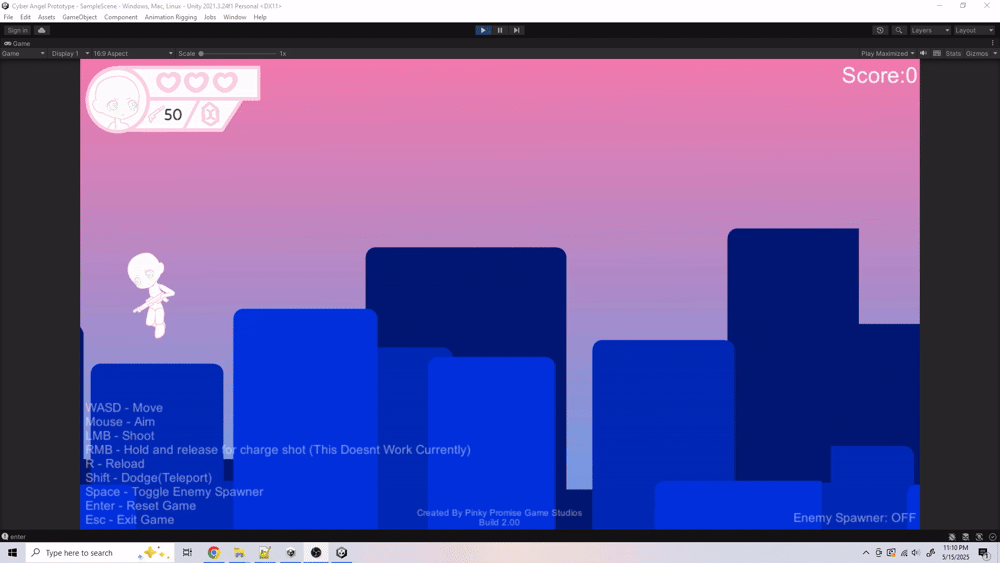
Task: Click the auto-generate lighting status icon
Action: [979, 537]
